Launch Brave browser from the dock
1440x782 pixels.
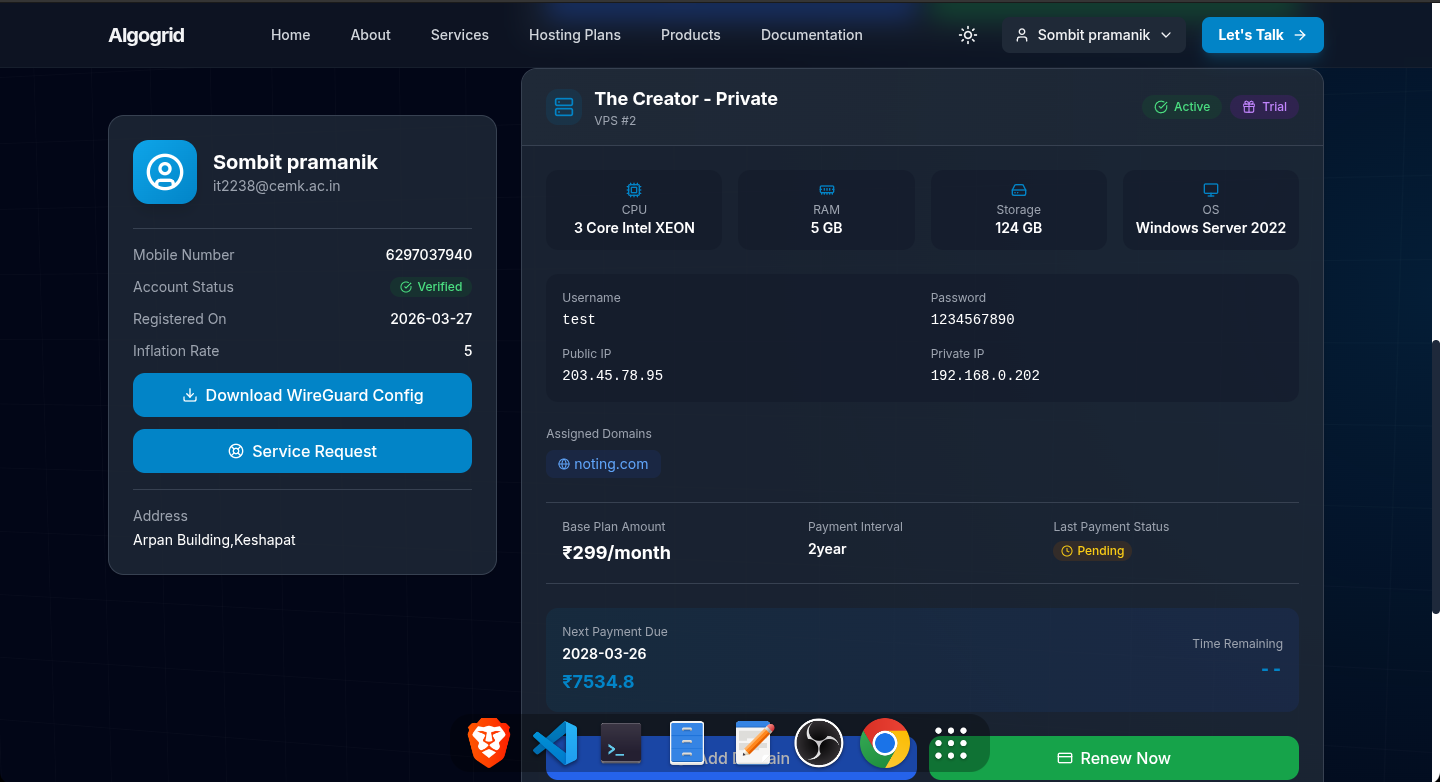click(489, 743)
